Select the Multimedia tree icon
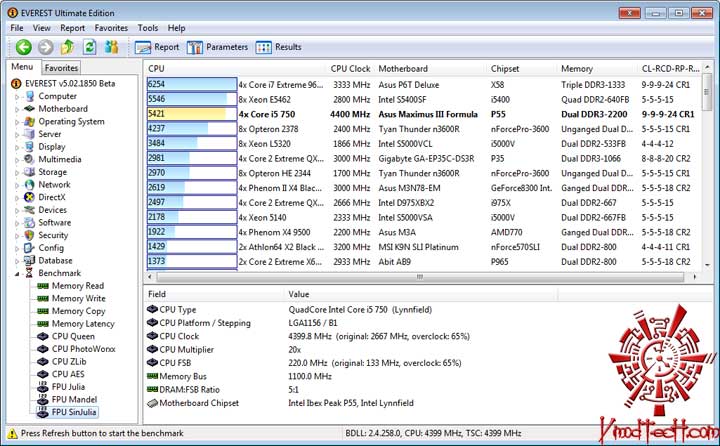This screenshot has width=720, height=446. point(29,159)
